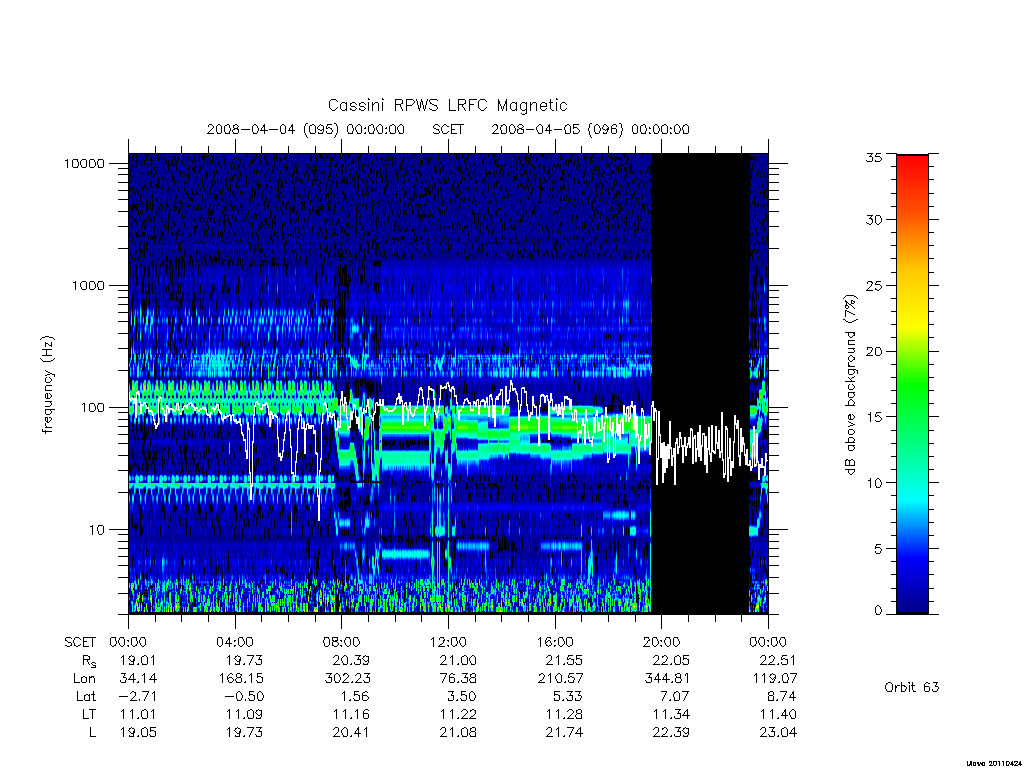
Task: Click the L value '23.04'
Action: pos(778,733)
